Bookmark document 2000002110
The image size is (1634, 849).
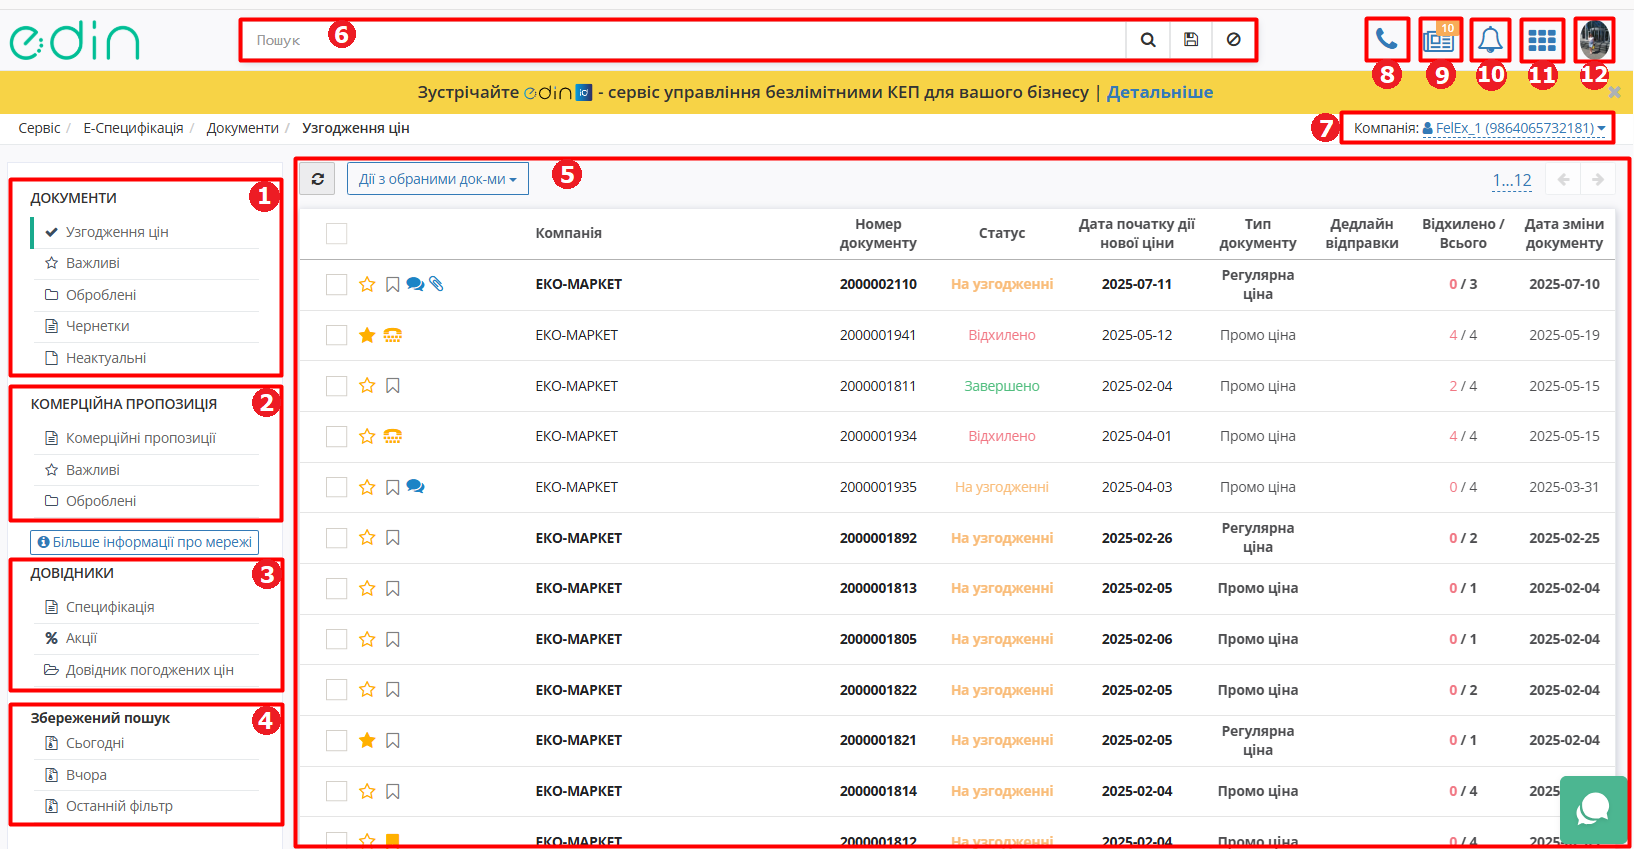393,284
